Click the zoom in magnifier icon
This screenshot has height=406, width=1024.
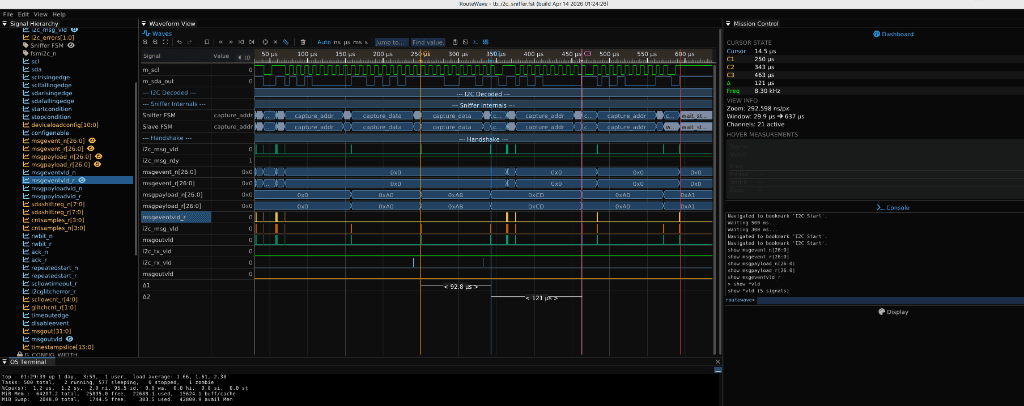[x=145, y=42]
